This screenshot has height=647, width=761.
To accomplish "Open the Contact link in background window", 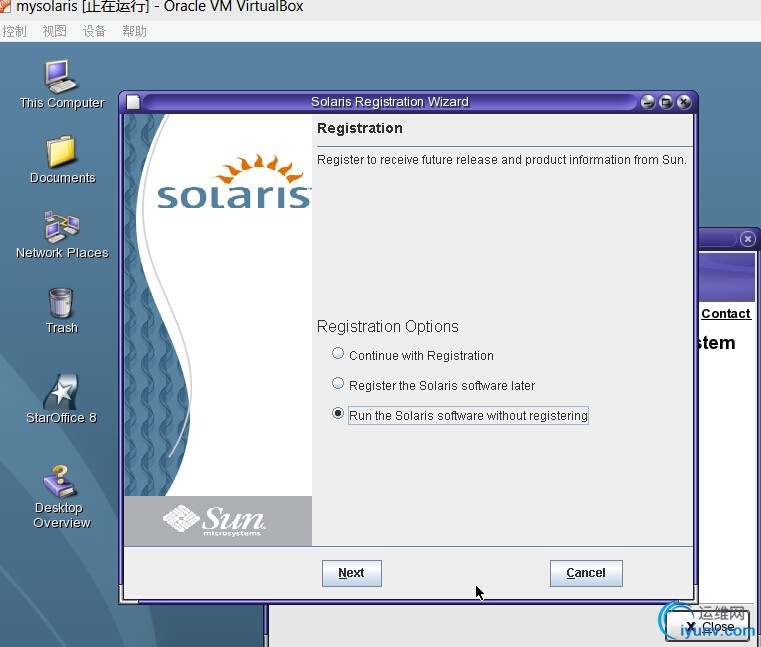I will [x=726, y=314].
